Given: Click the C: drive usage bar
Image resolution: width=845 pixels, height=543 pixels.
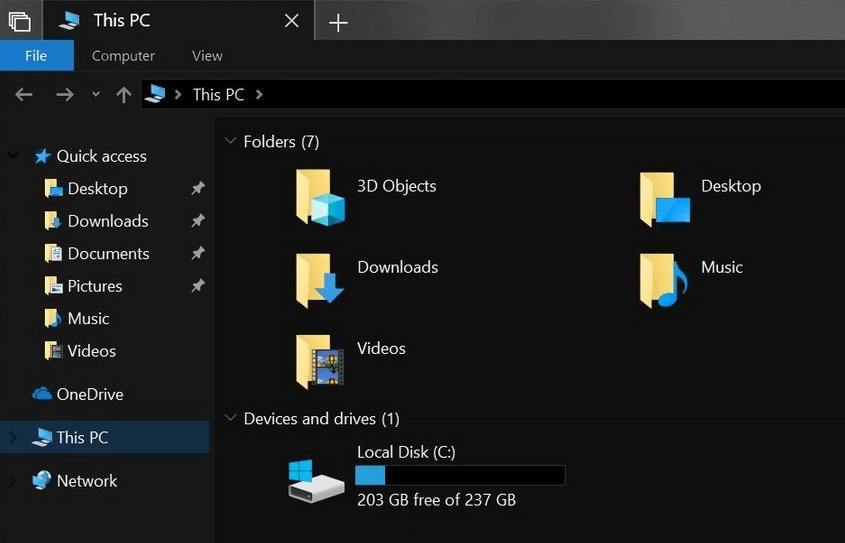Looking at the screenshot, I should [460, 476].
